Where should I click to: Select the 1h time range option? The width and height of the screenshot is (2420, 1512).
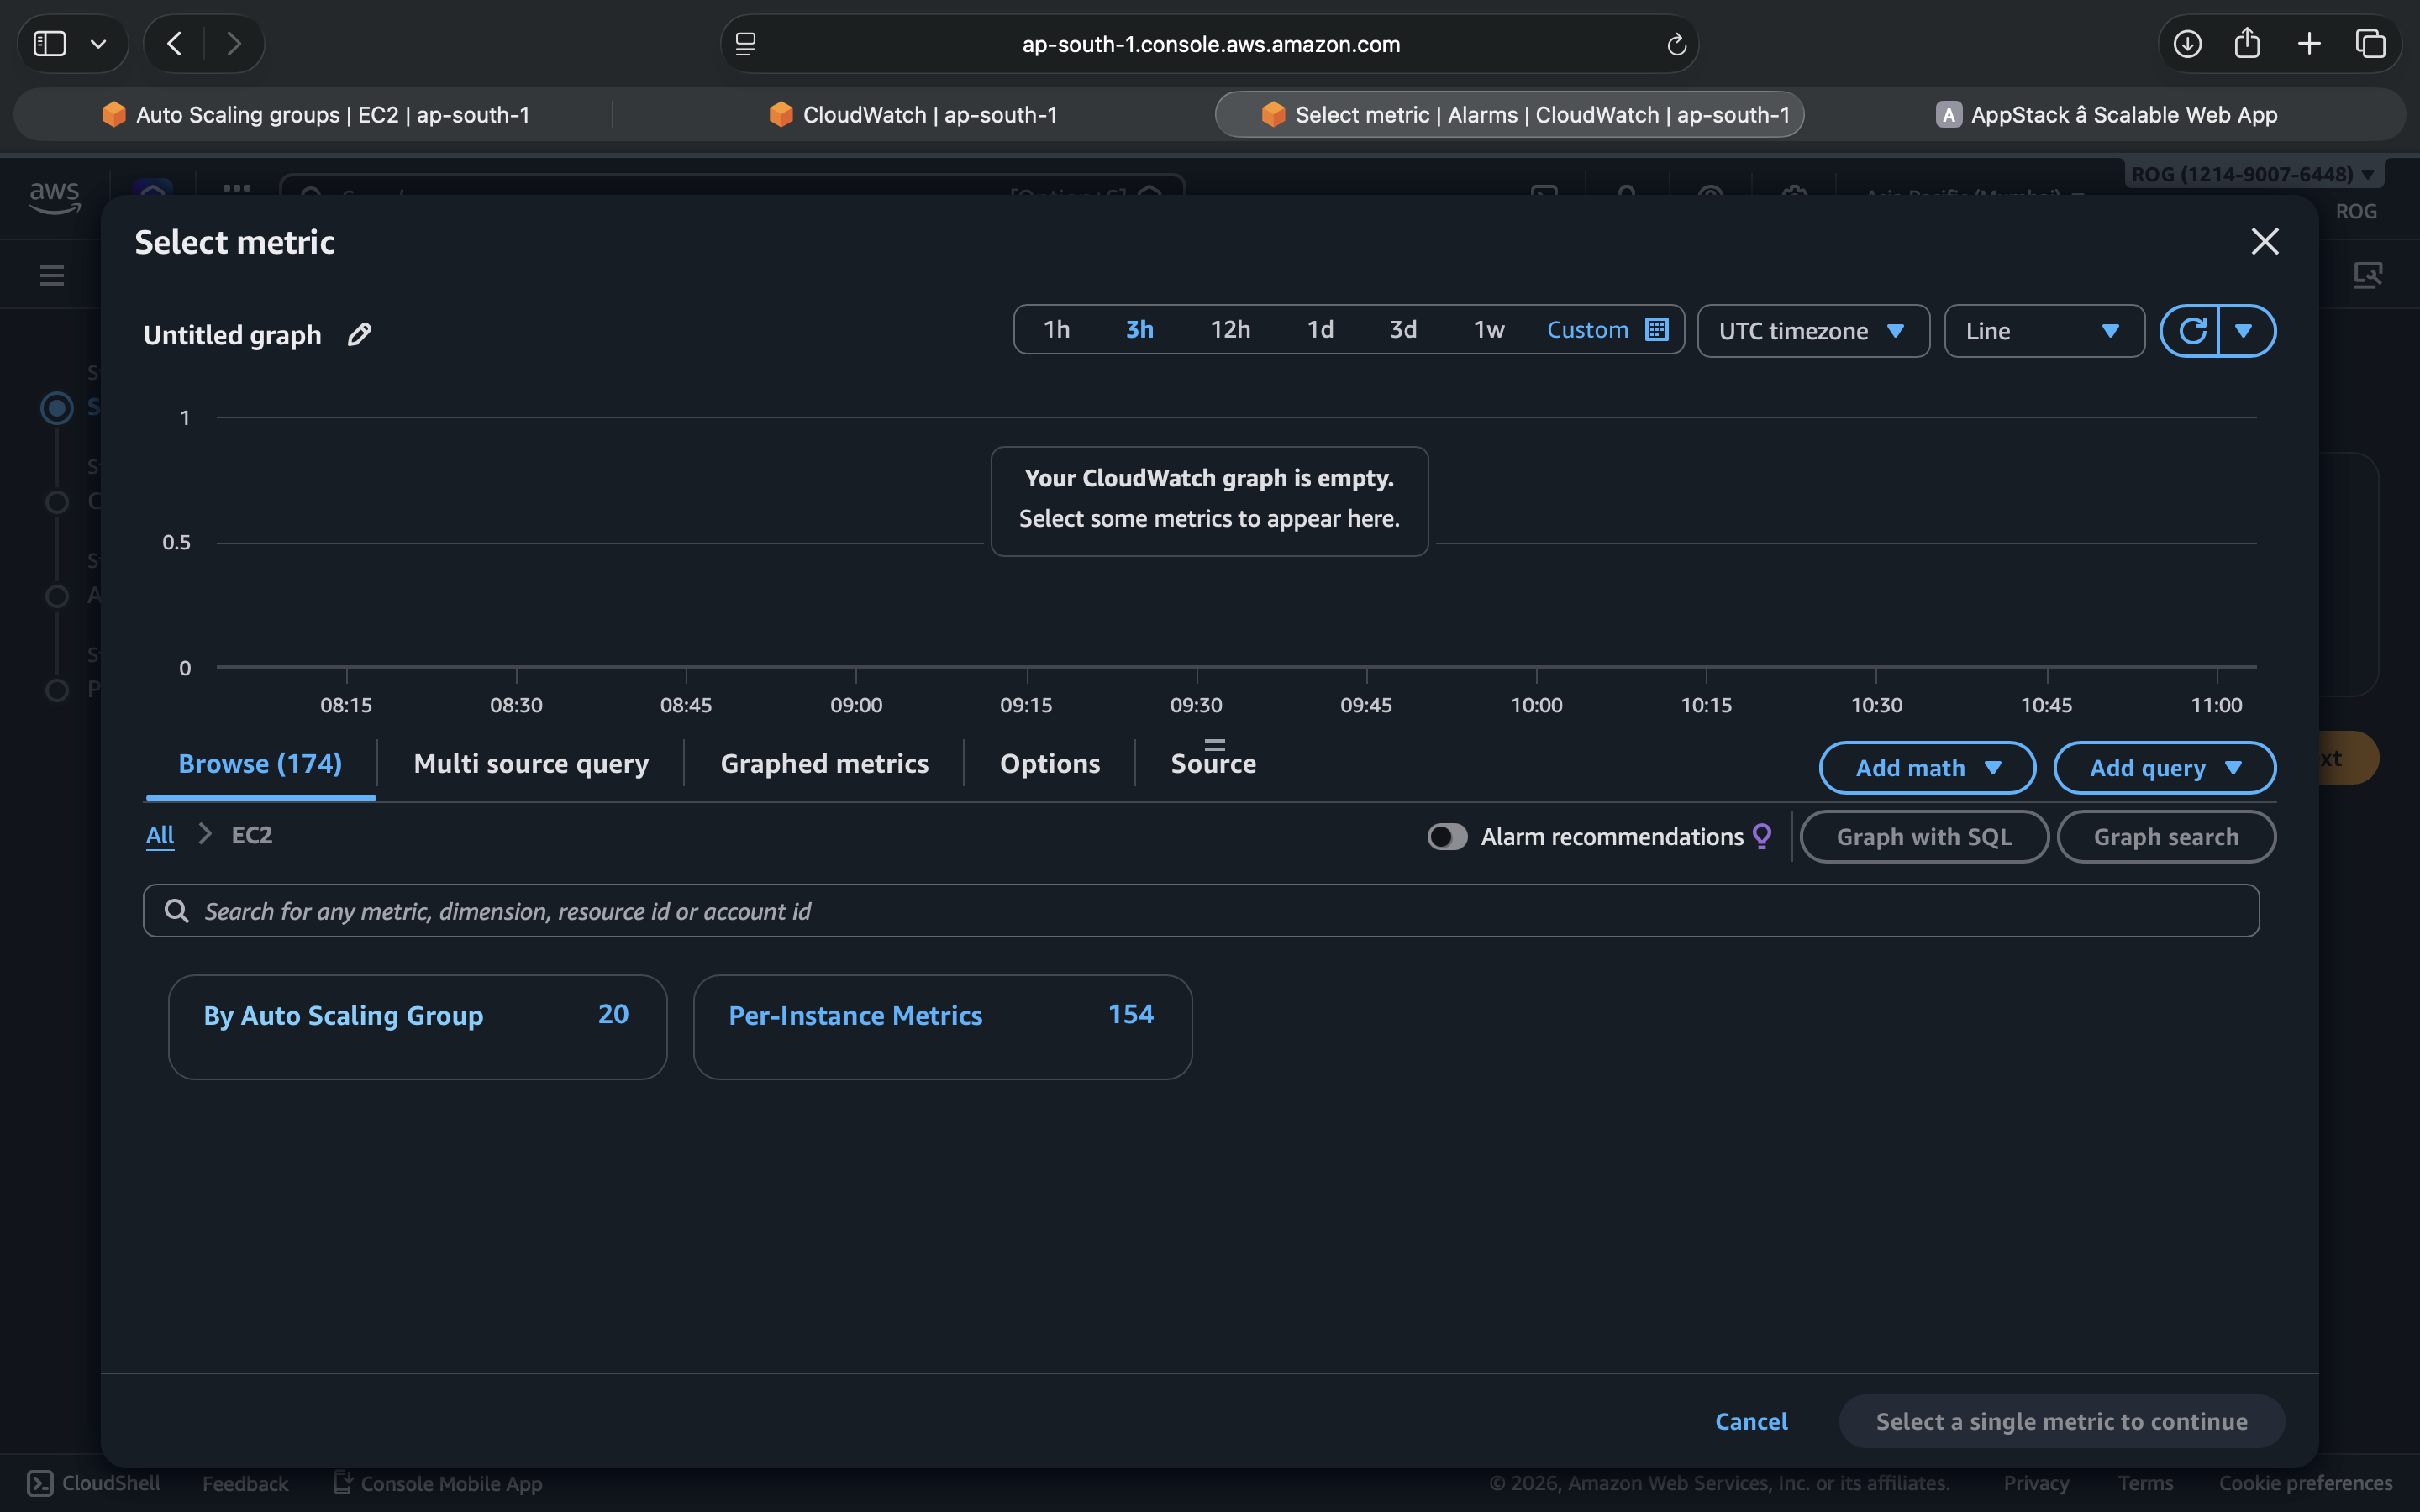(x=1056, y=330)
